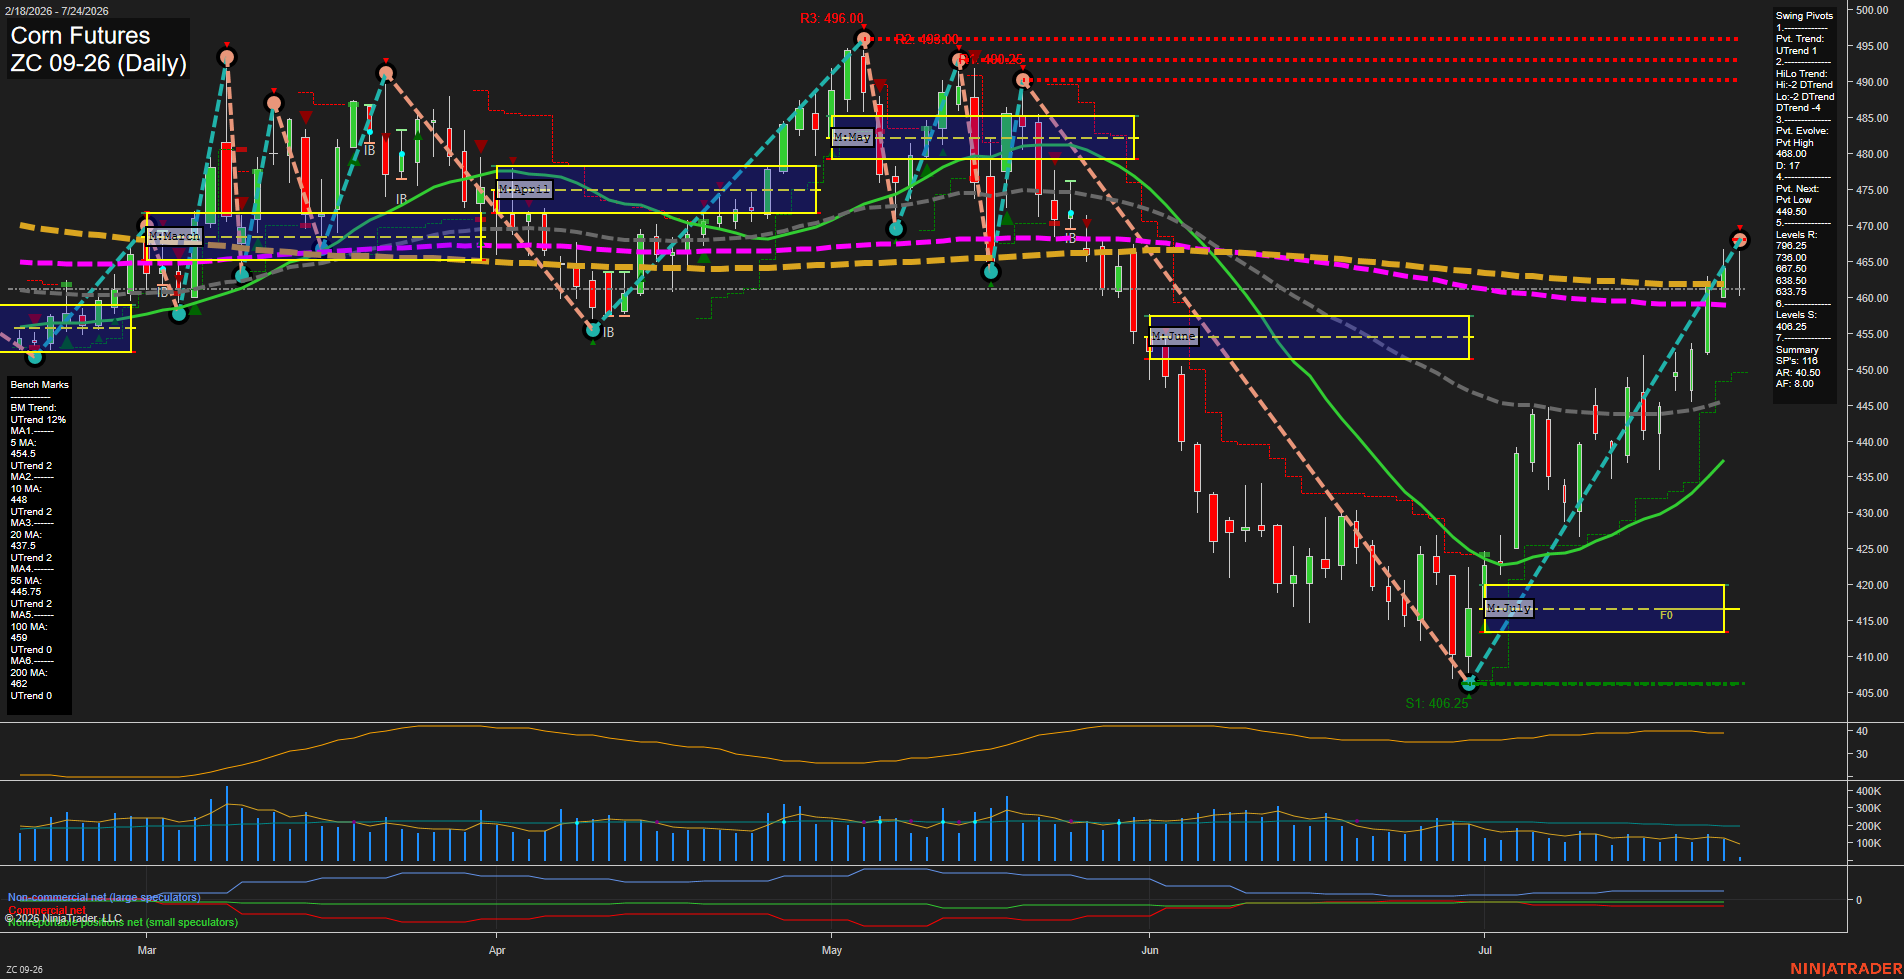
Task: Click the Jun label on the time axis
Action: tap(1150, 950)
